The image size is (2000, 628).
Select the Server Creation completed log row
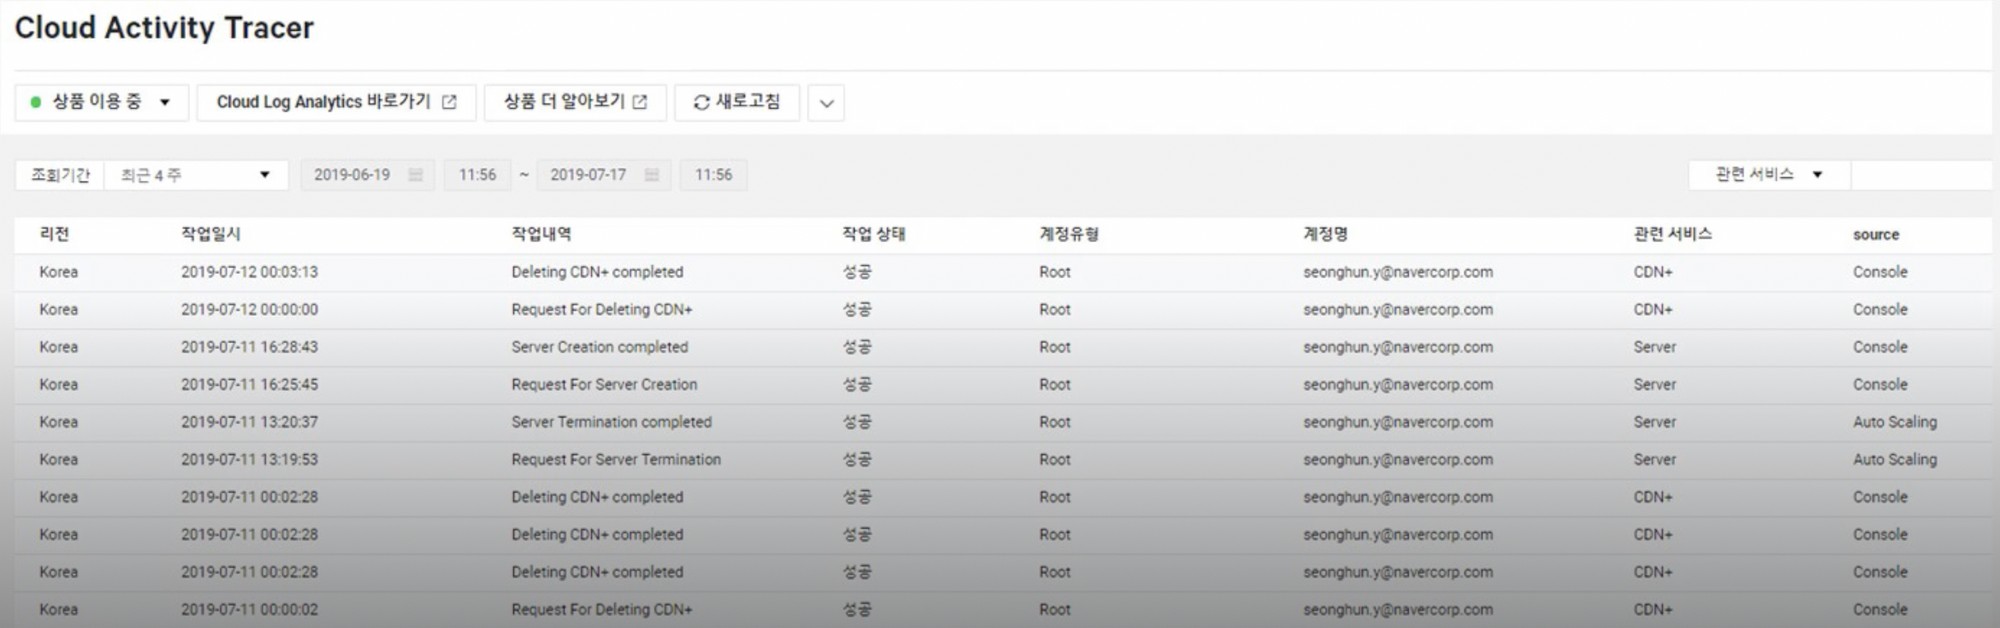600,347
